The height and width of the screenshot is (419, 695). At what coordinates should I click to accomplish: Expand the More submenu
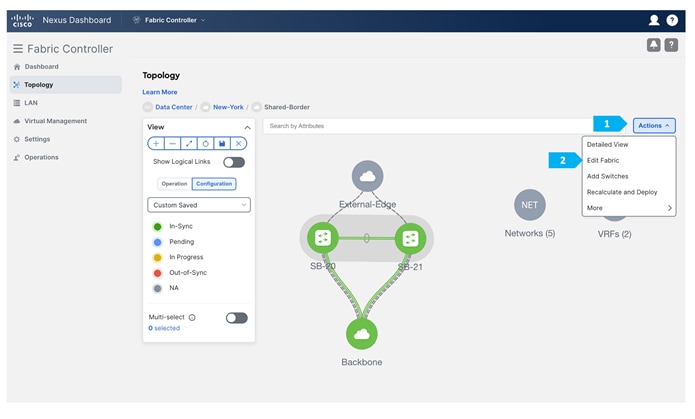click(x=629, y=208)
